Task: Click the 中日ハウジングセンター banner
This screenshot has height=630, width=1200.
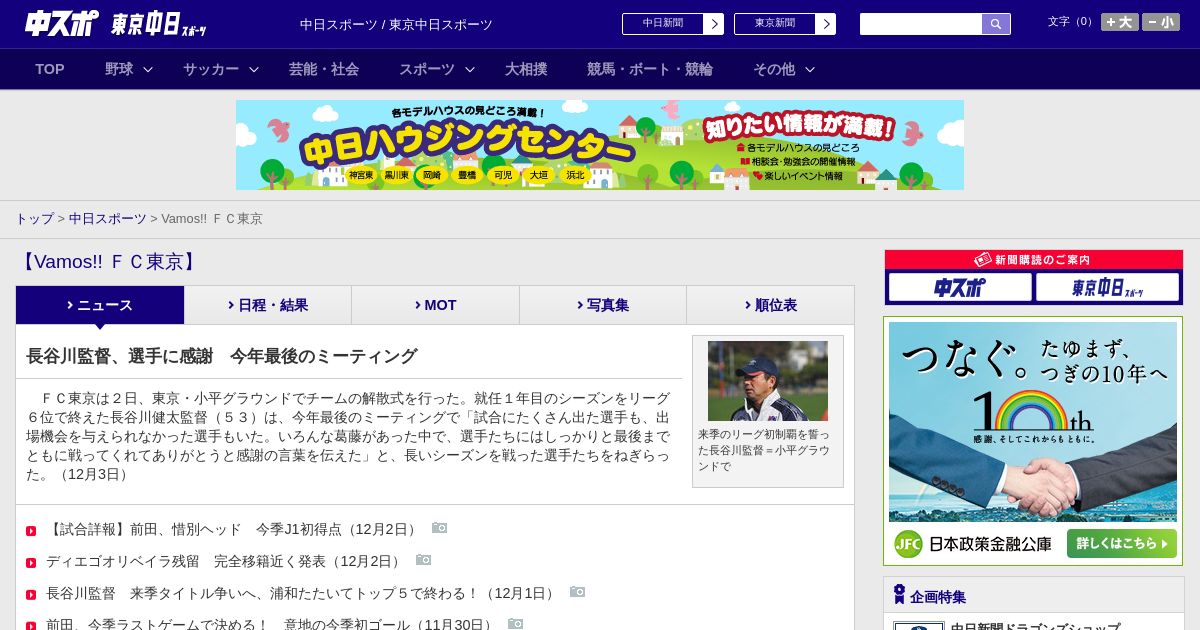Action: [600, 145]
